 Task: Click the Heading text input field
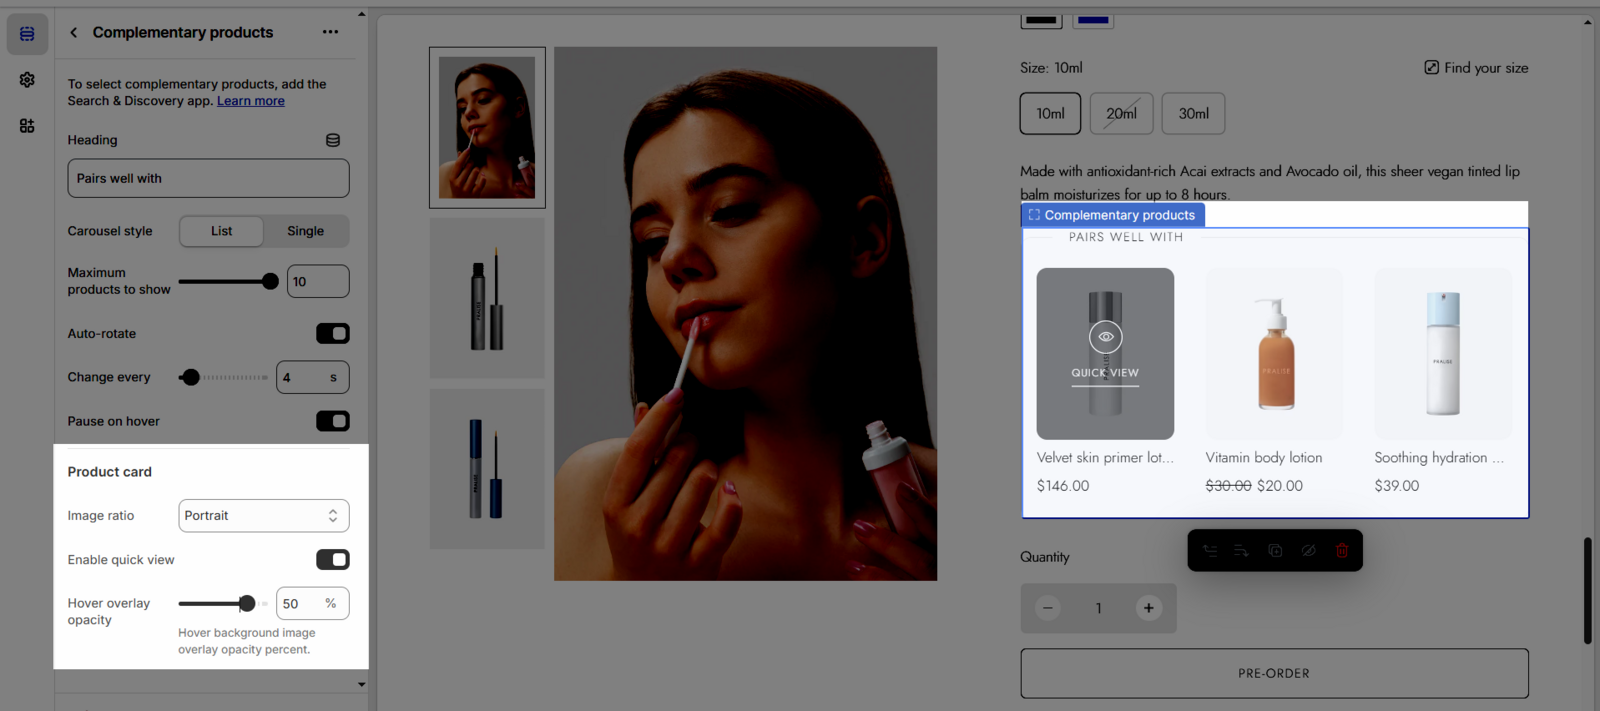(x=208, y=178)
